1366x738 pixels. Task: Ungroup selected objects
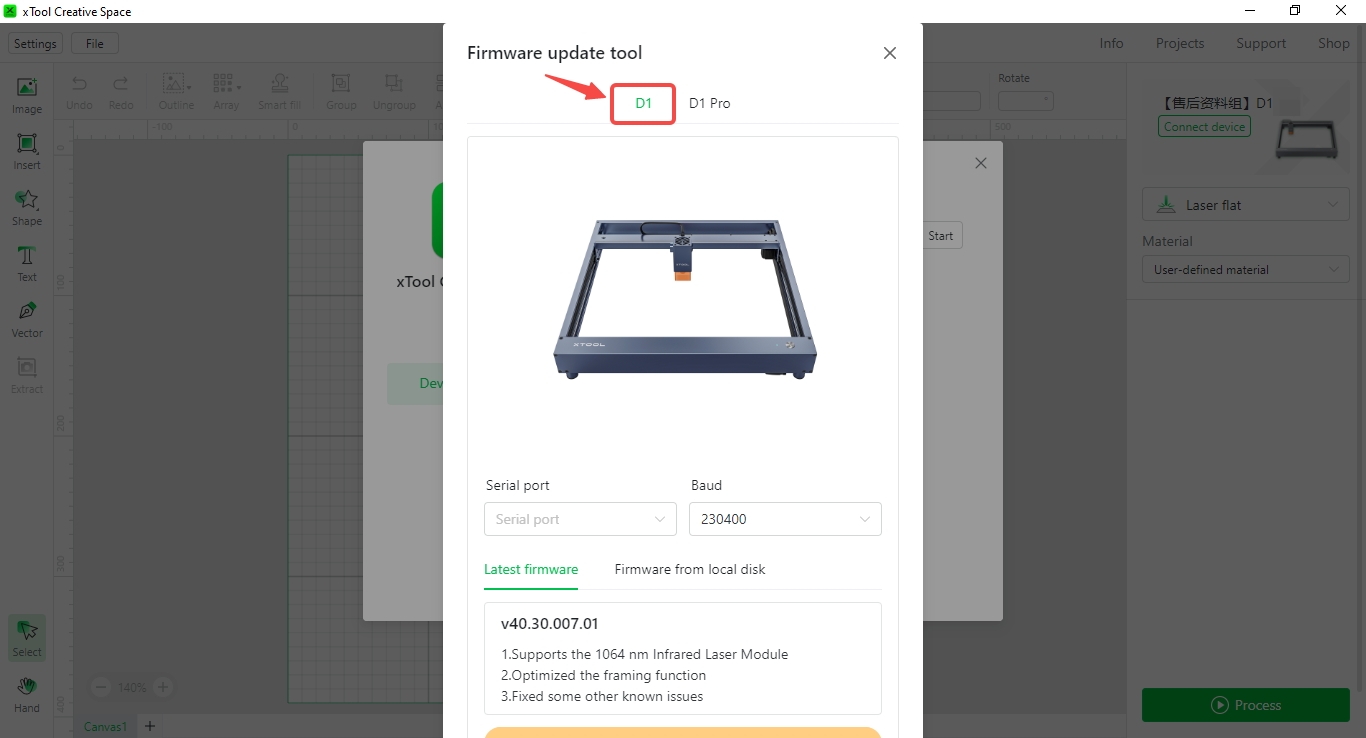click(x=394, y=92)
